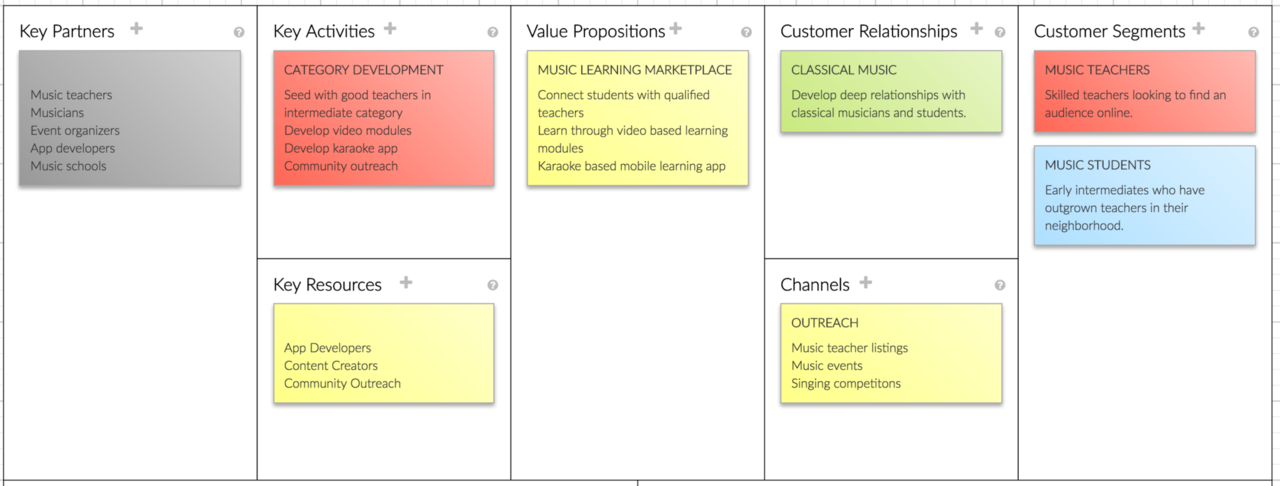This screenshot has width=1280, height=486.
Task: Add a note to Key Activities
Action: point(390,29)
